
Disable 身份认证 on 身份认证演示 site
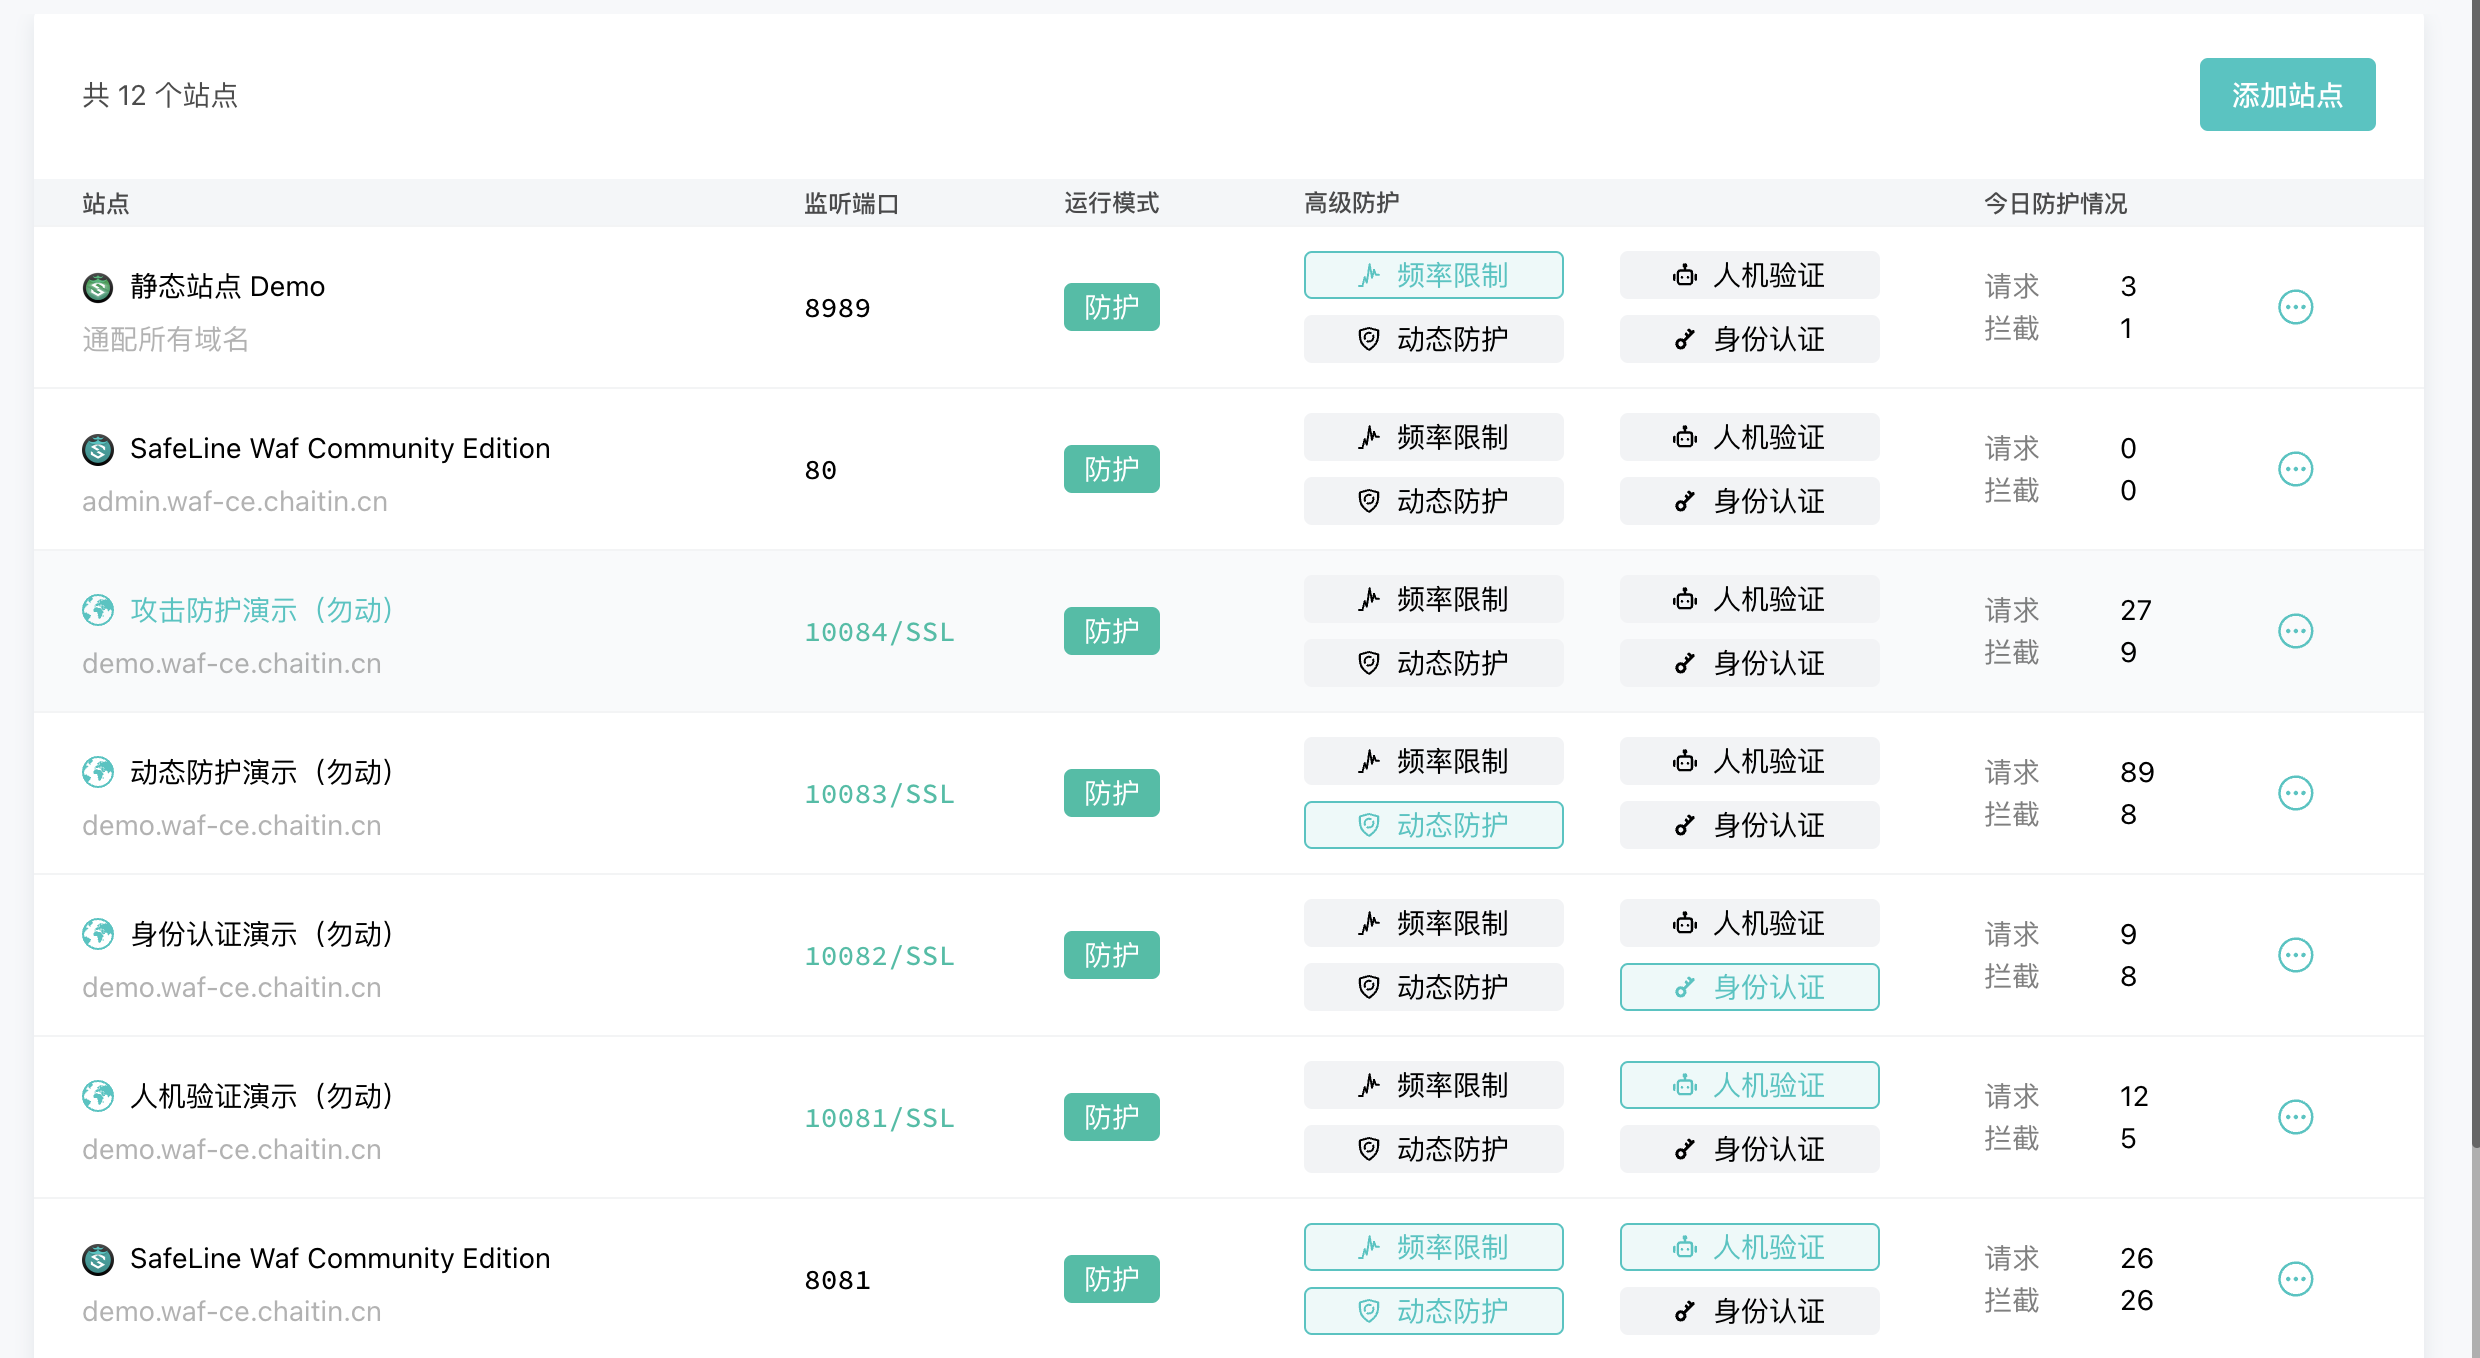(1749, 987)
